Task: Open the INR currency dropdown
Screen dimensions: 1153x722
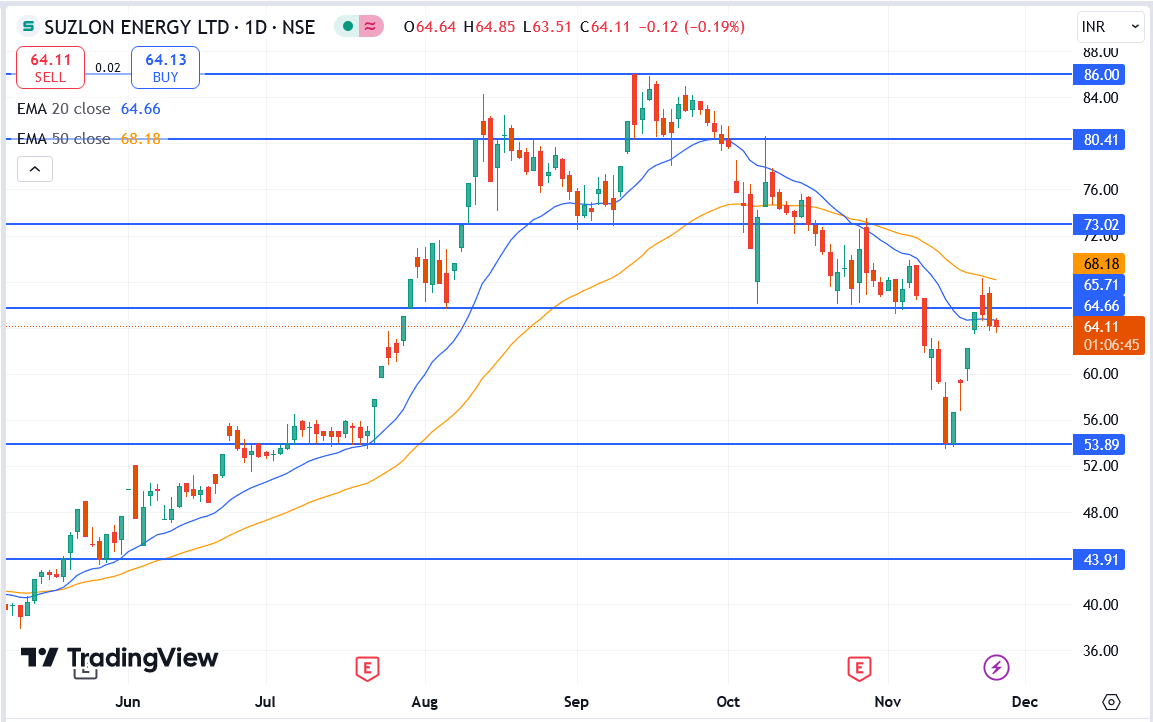Action: pos(1110,27)
